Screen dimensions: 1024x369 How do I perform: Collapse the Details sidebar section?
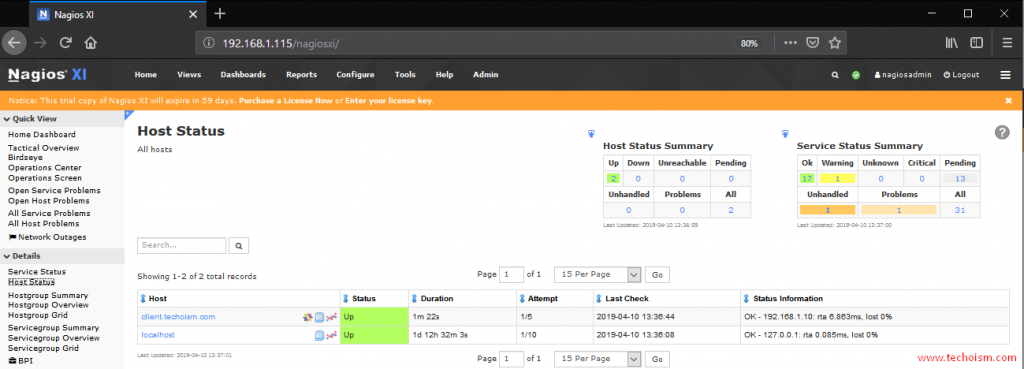pos(22,256)
